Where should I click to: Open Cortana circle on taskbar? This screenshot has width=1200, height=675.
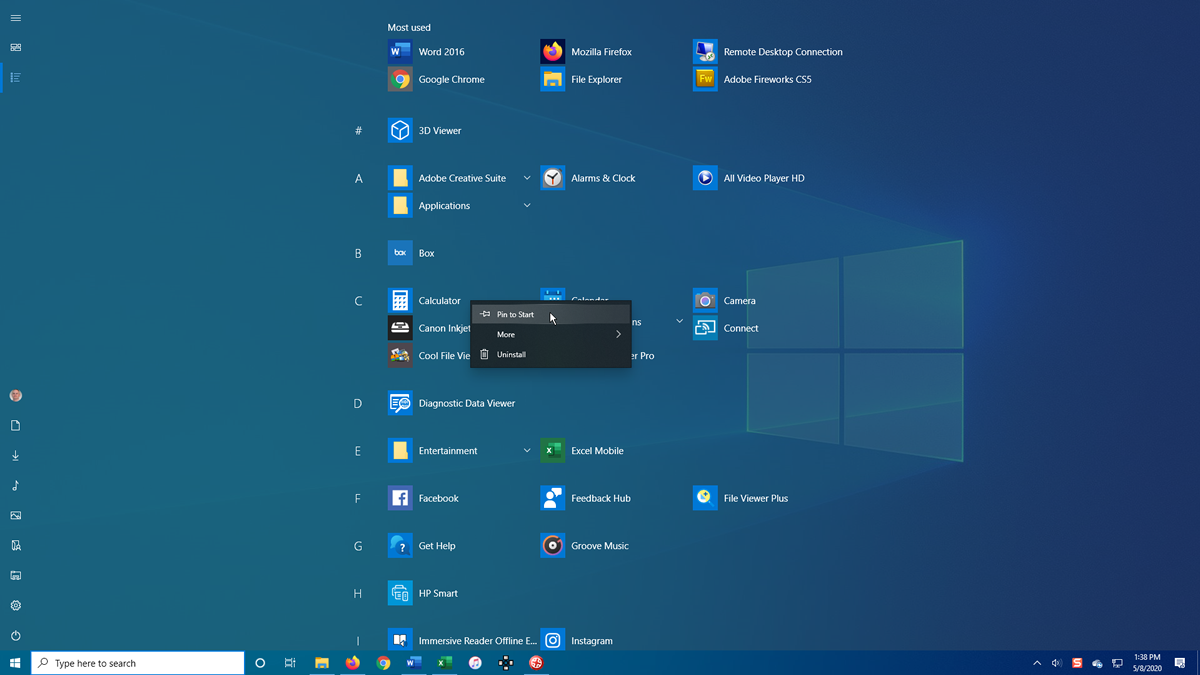pos(260,663)
